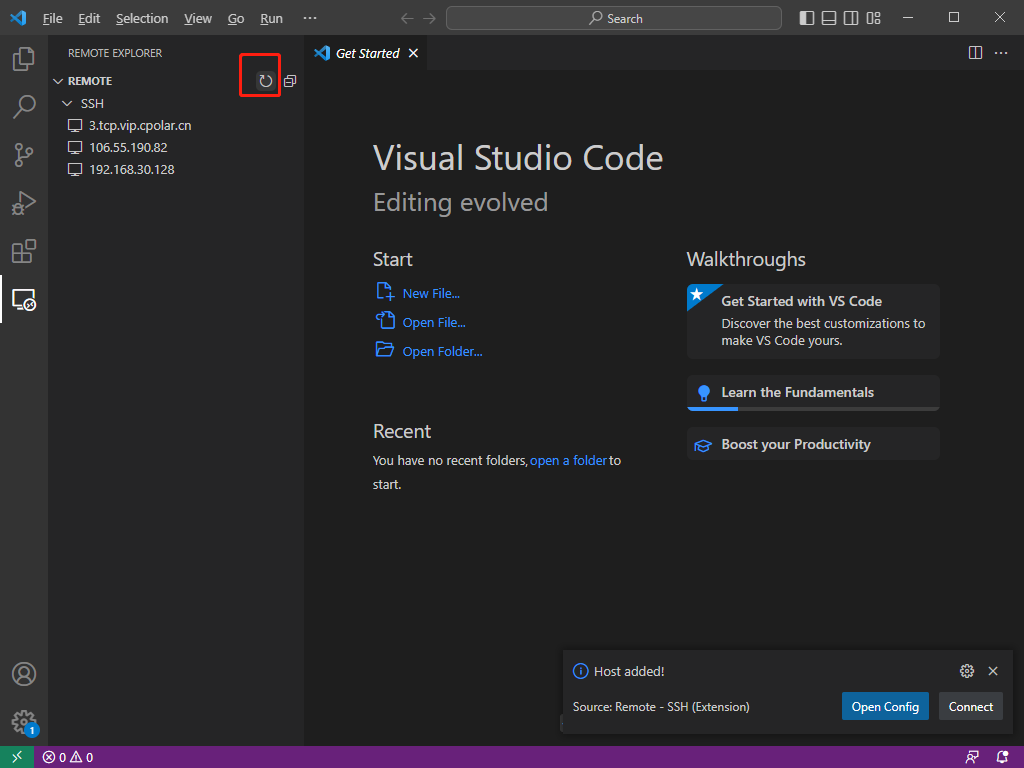Refresh the remote hosts list
The image size is (1024, 768).
click(265, 81)
